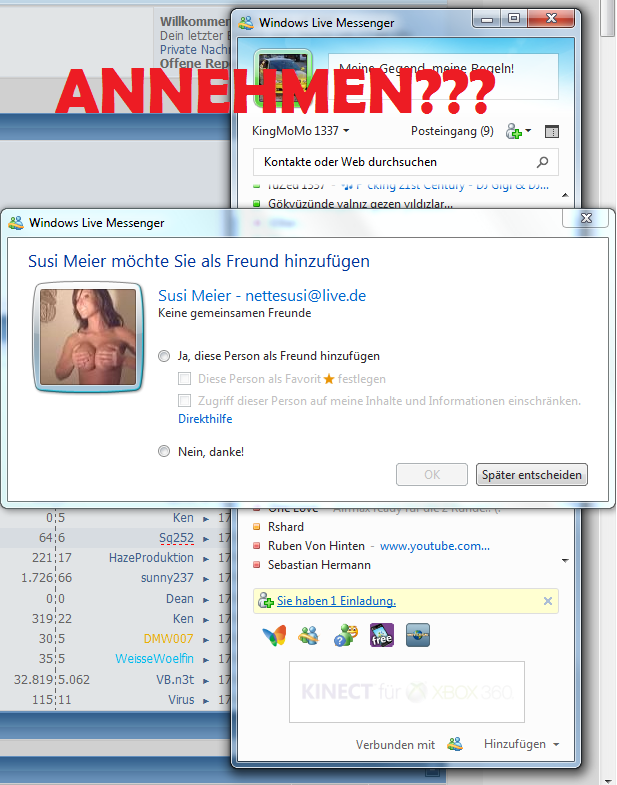This screenshot has height=785, width=617.
Task: Open forum user Sg252
Action: [176, 538]
